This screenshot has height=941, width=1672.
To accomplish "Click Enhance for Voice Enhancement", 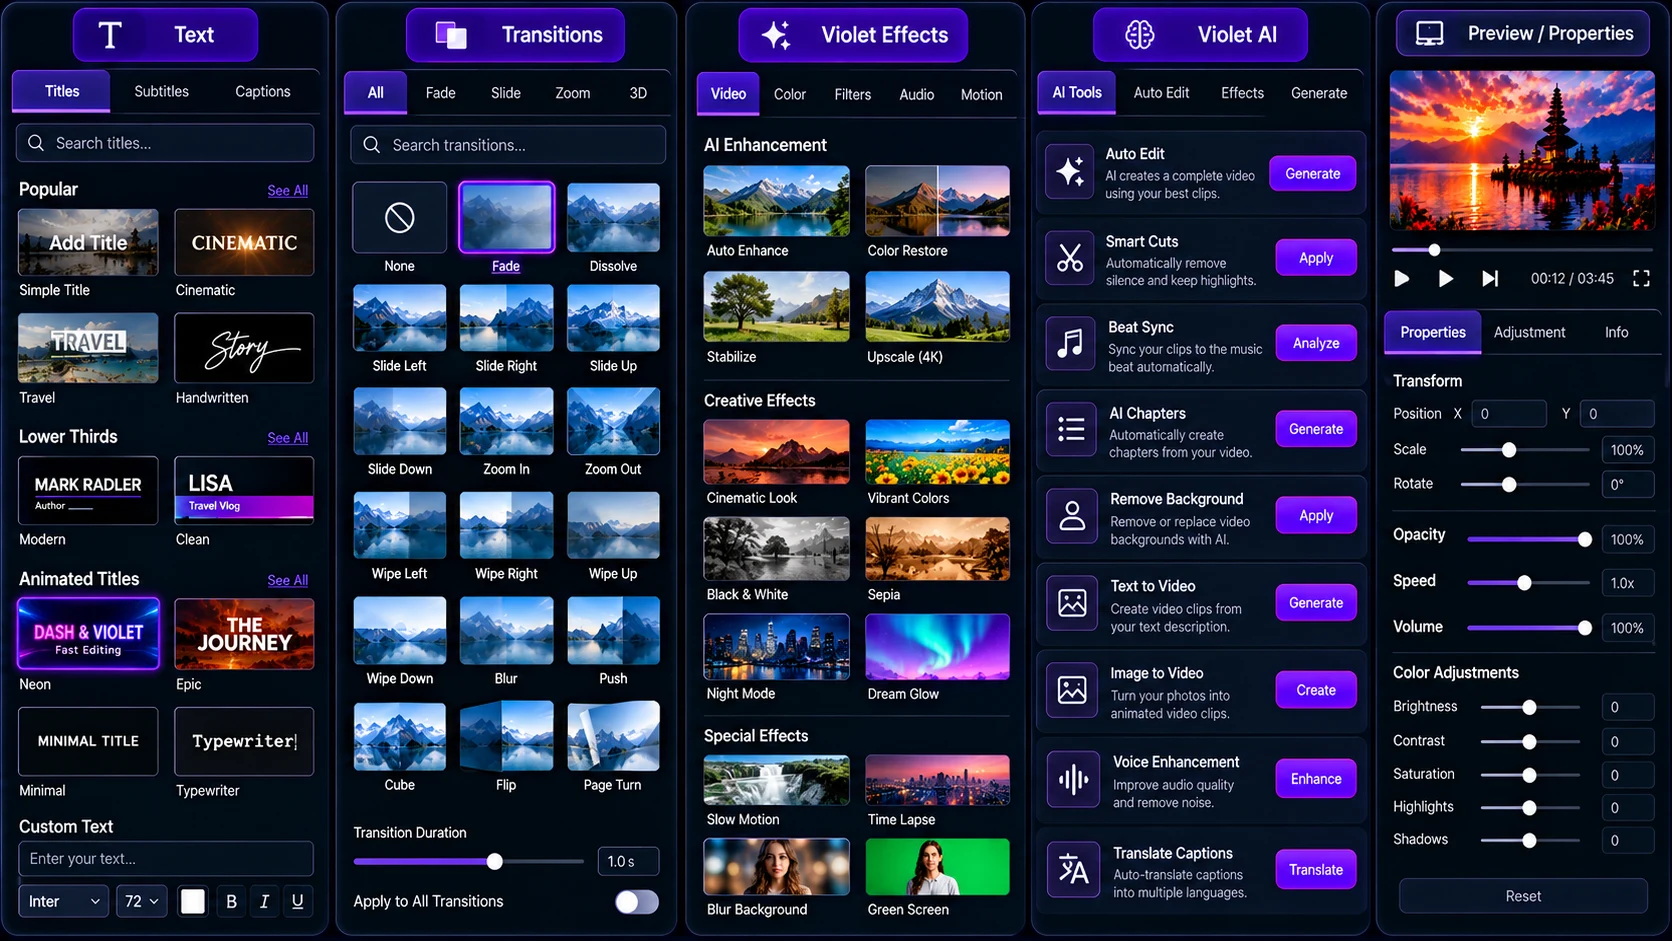I will (1316, 779).
